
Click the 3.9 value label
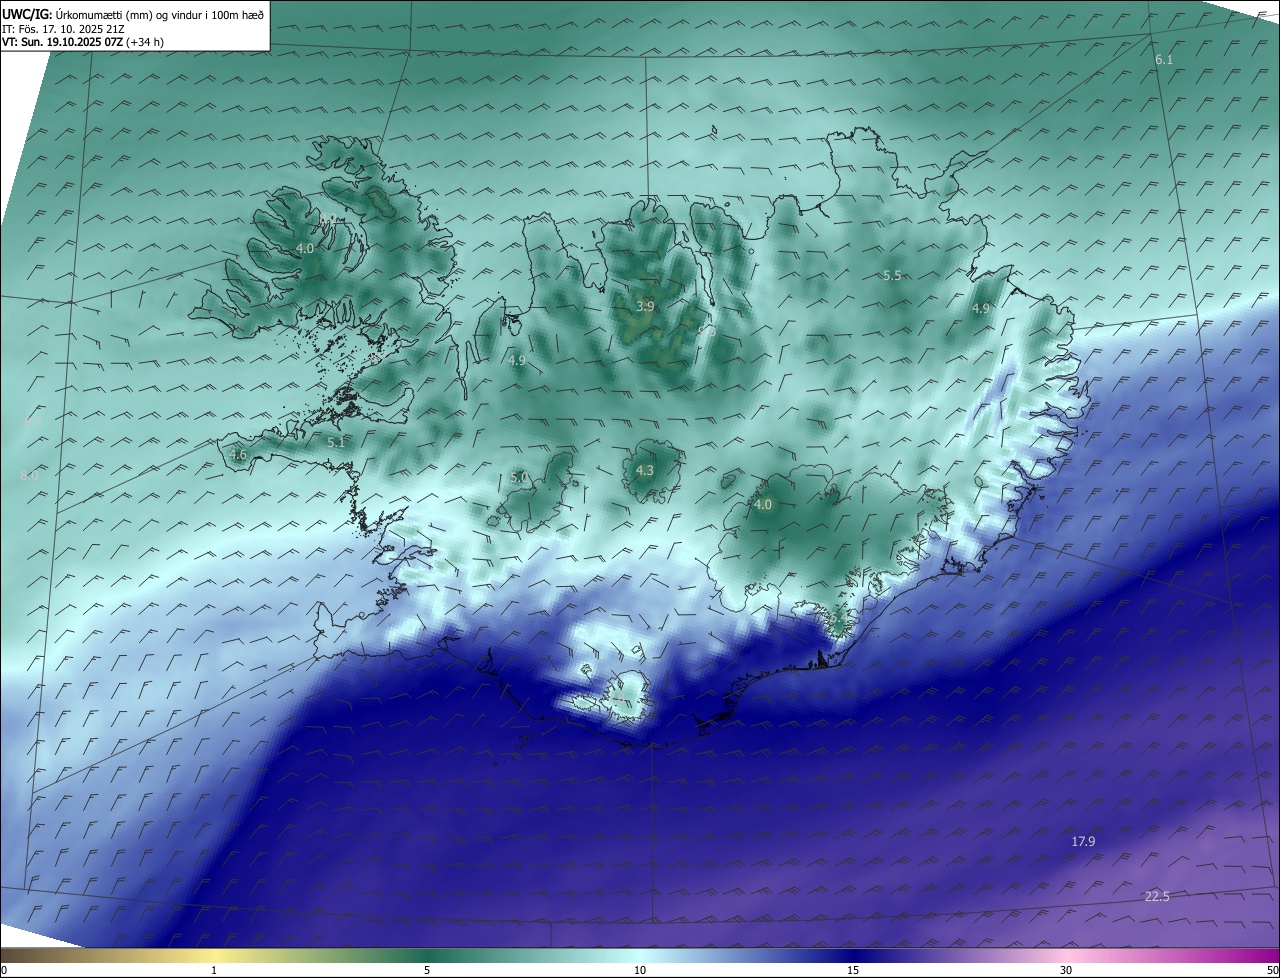click(x=645, y=307)
